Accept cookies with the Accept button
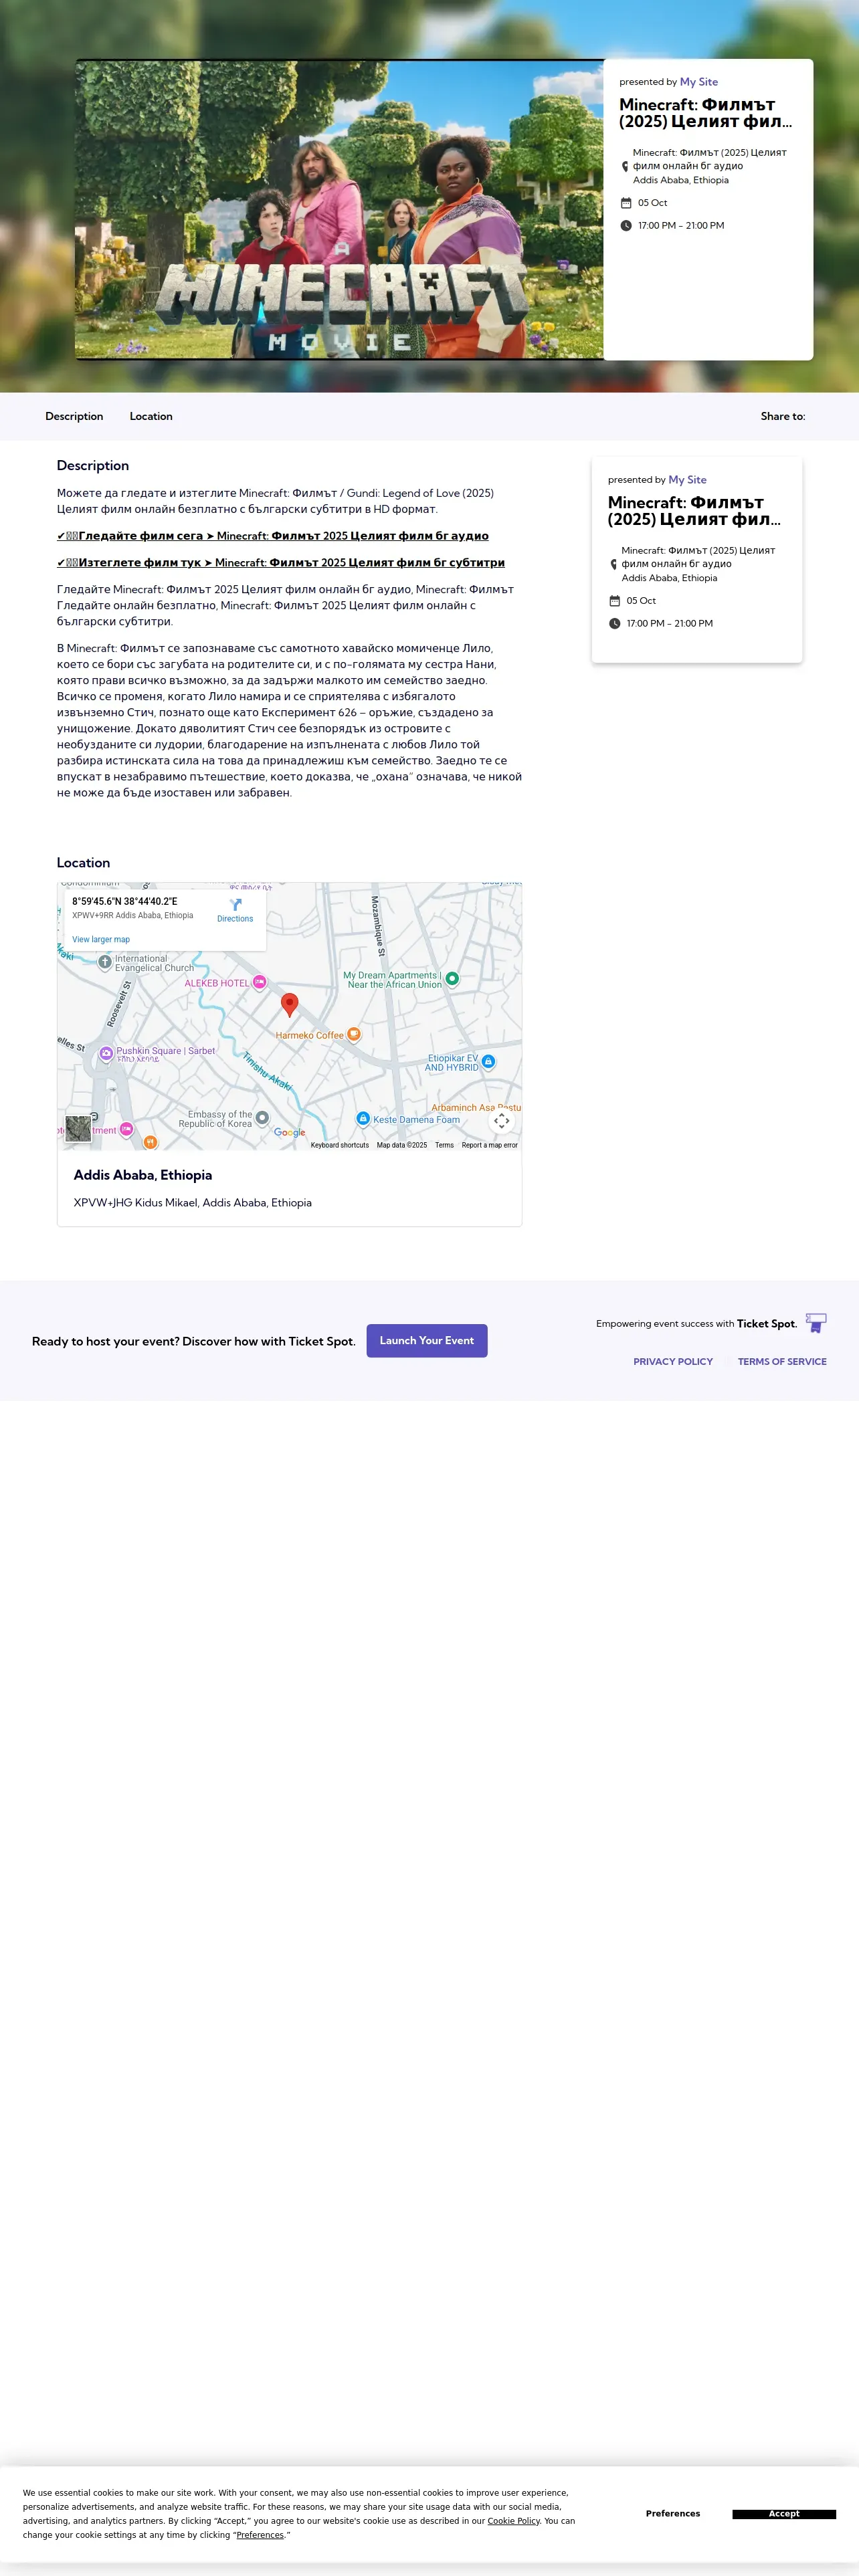This screenshot has height=2576, width=859. pyautogui.click(x=784, y=2514)
